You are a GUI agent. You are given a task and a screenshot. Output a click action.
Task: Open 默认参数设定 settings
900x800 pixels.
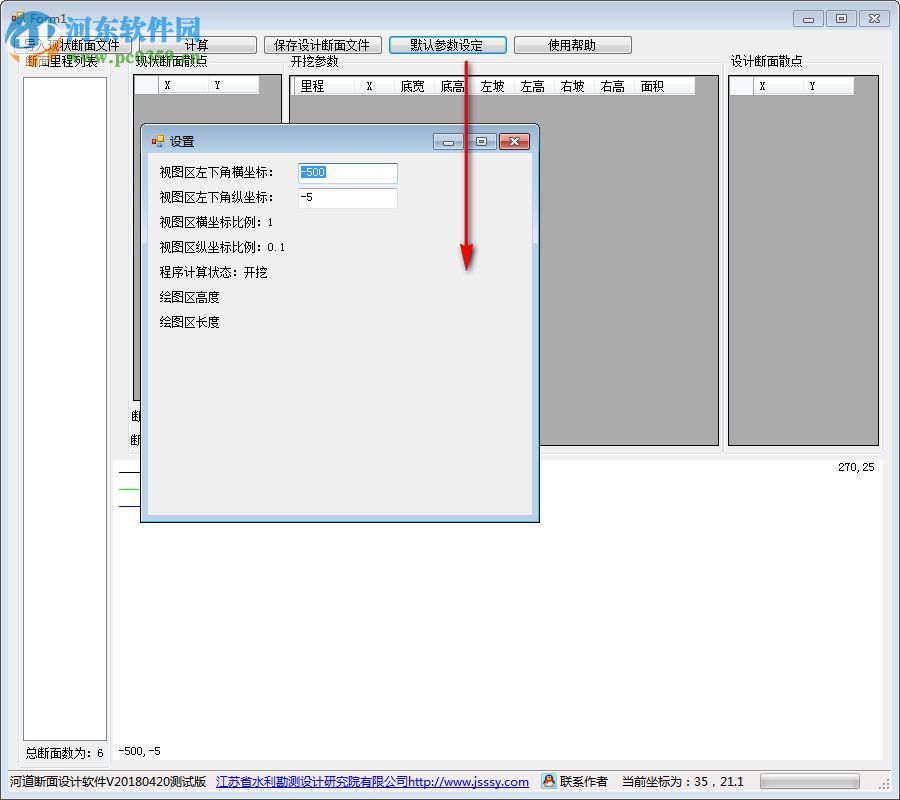click(448, 45)
